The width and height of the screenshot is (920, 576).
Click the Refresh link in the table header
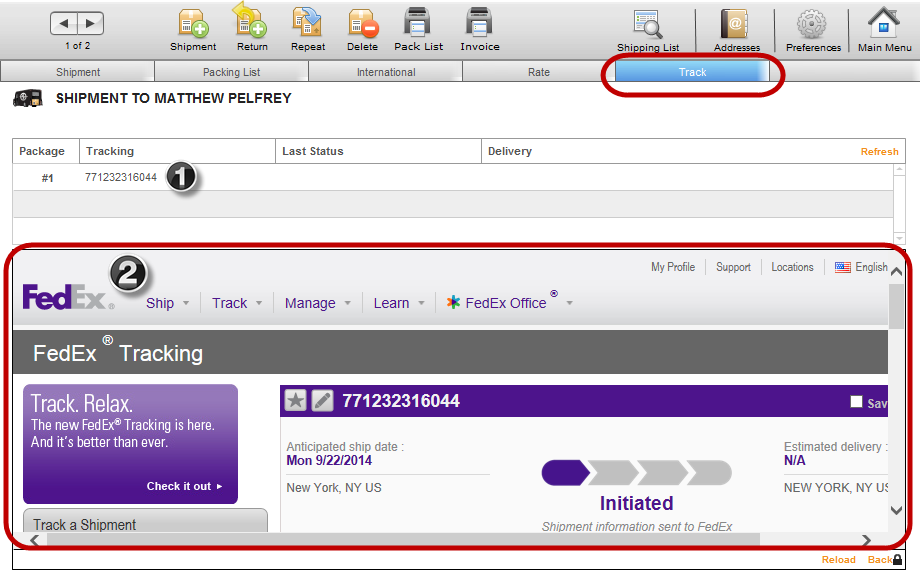(879, 151)
